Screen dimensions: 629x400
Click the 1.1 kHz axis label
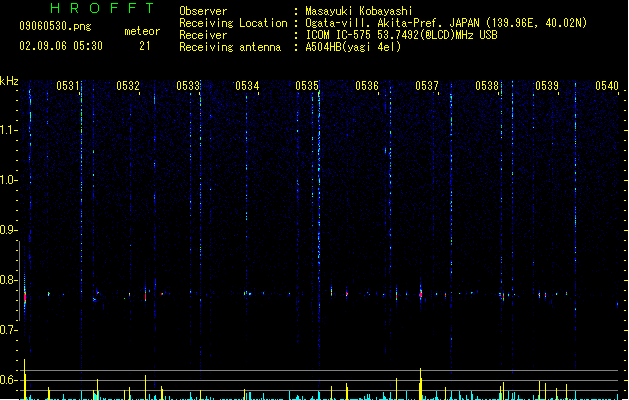coord(9,130)
